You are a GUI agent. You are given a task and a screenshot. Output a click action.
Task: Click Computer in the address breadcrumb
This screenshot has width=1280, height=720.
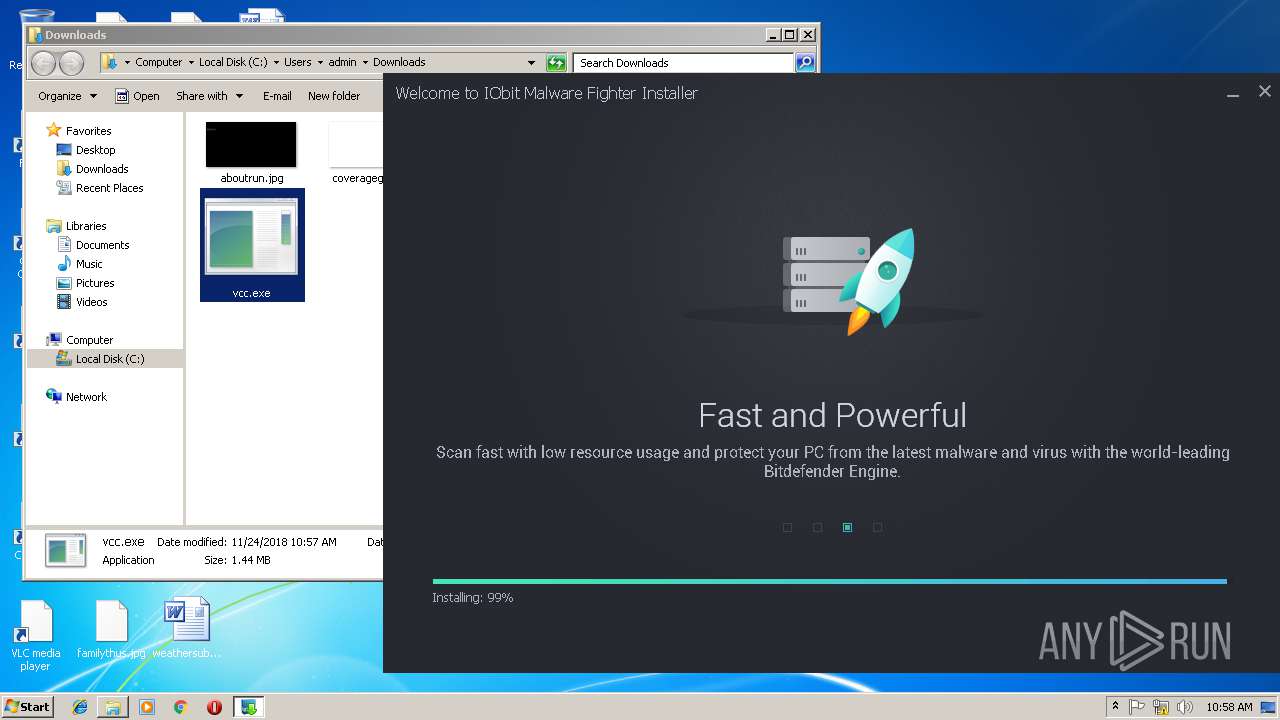click(159, 62)
